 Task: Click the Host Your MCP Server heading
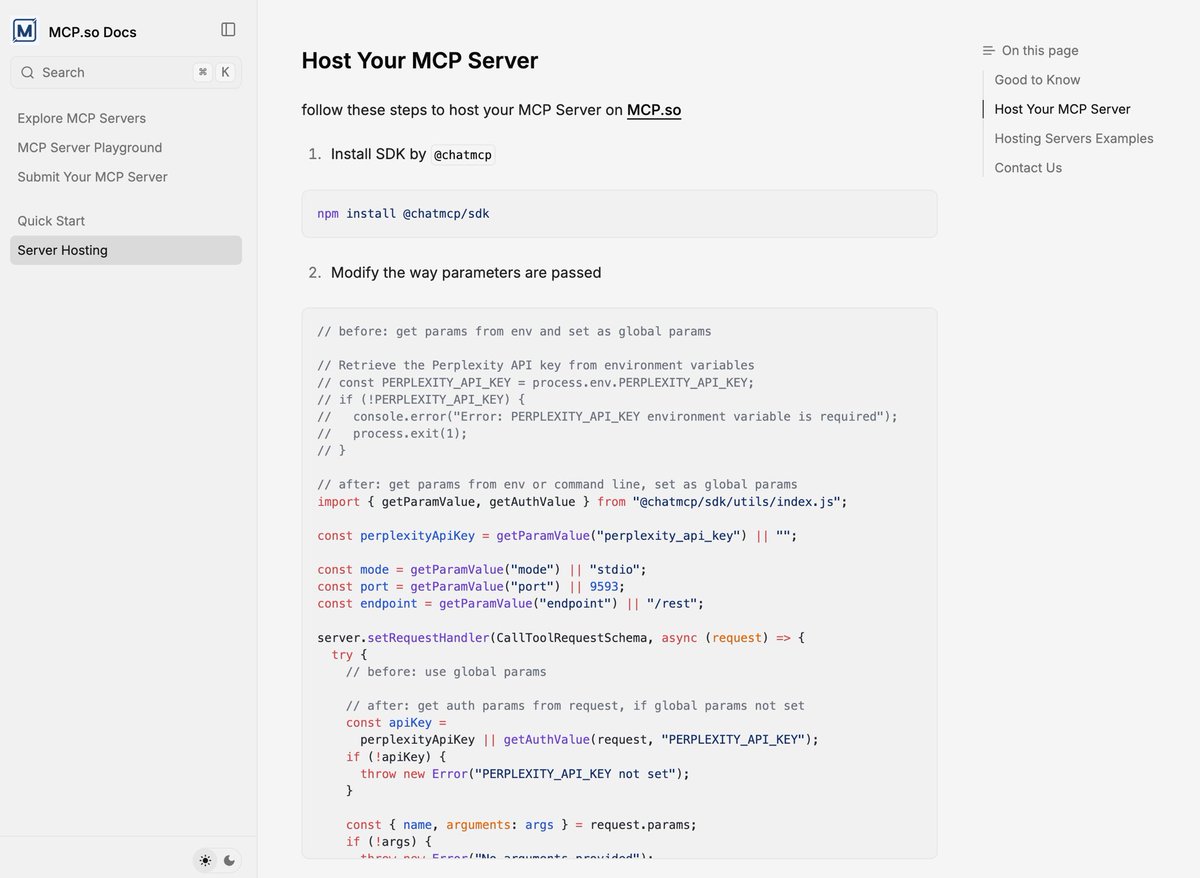point(420,60)
